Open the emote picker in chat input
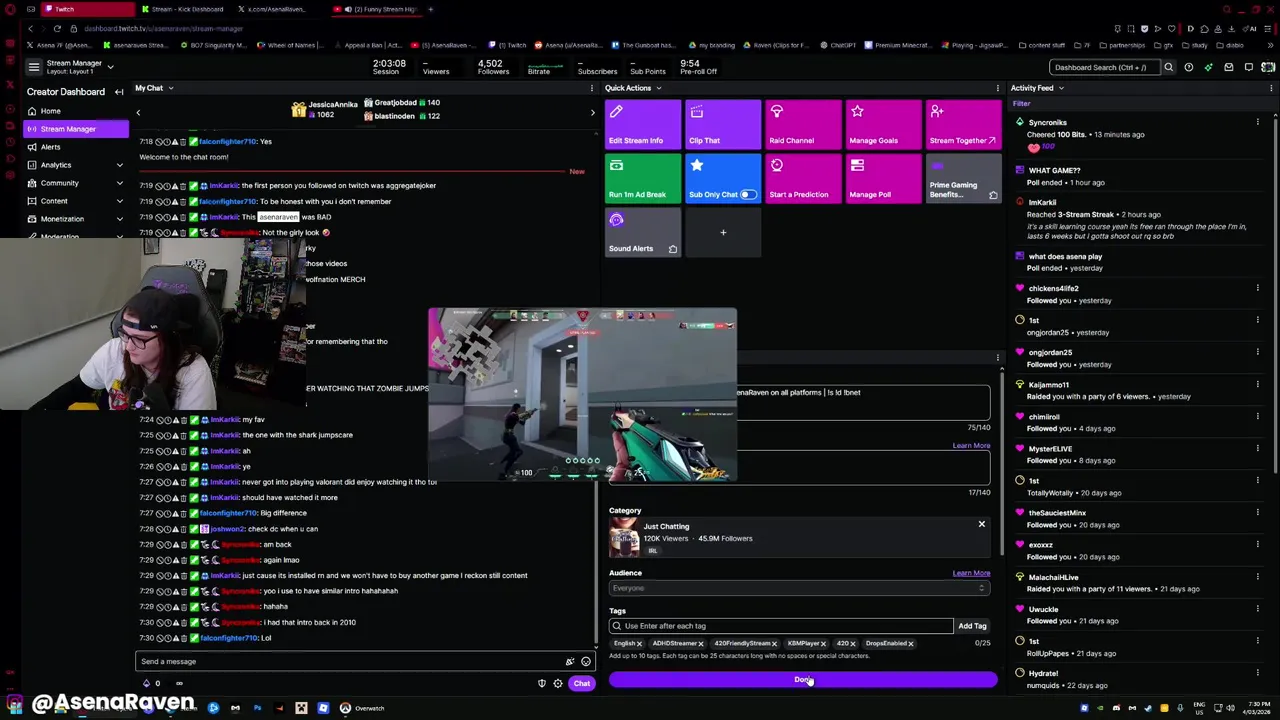The width and height of the screenshot is (1280, 720). [585, 661]
